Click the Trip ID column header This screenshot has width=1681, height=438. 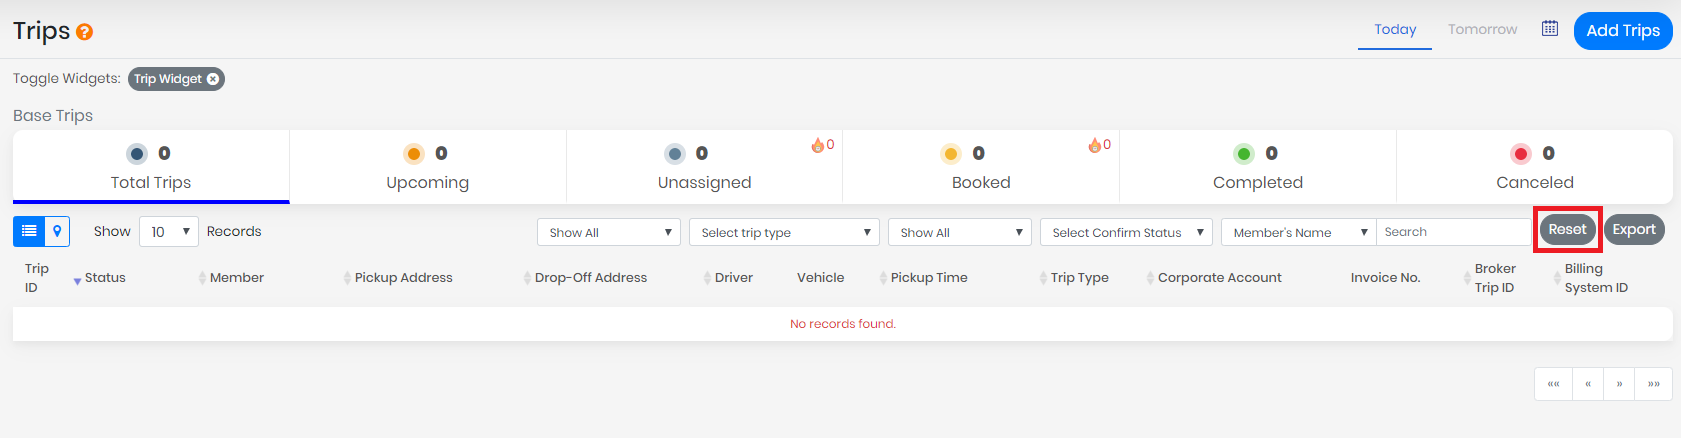pyautogui.click(x=36, y=278)
